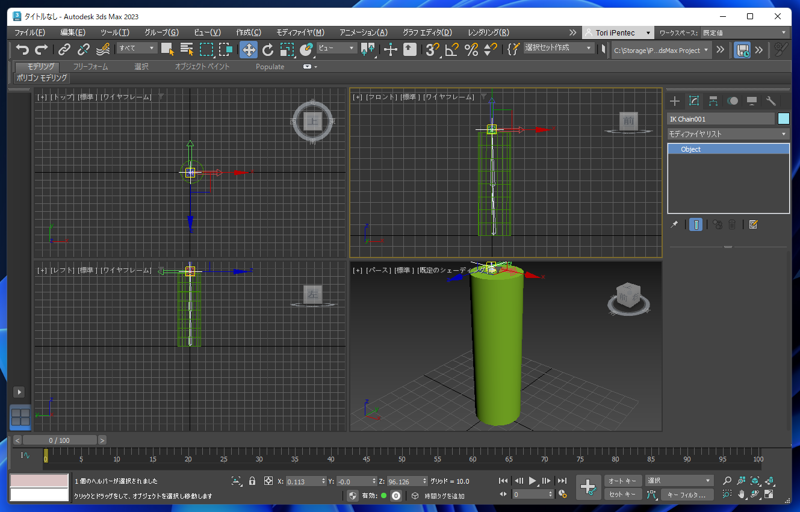Image resolution: width=800 pixels, height=512 pixels.
Task: Click the Maximize Viewport Toggle icon
Action: click(x=769, y=495)
